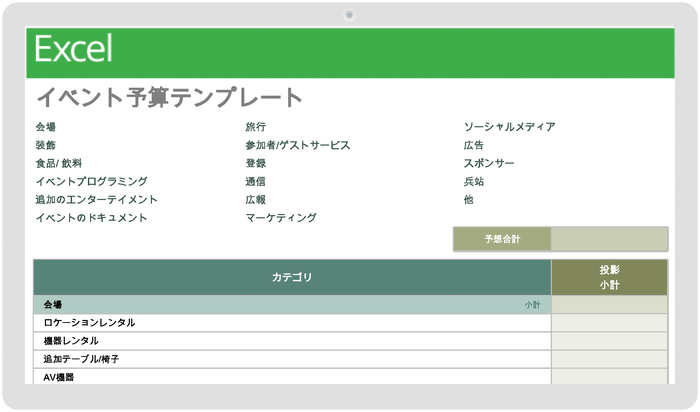The height and width of the screenshot is (412, 700).
Task: Select the スポンサー link
Action: (x=489, y=163)
